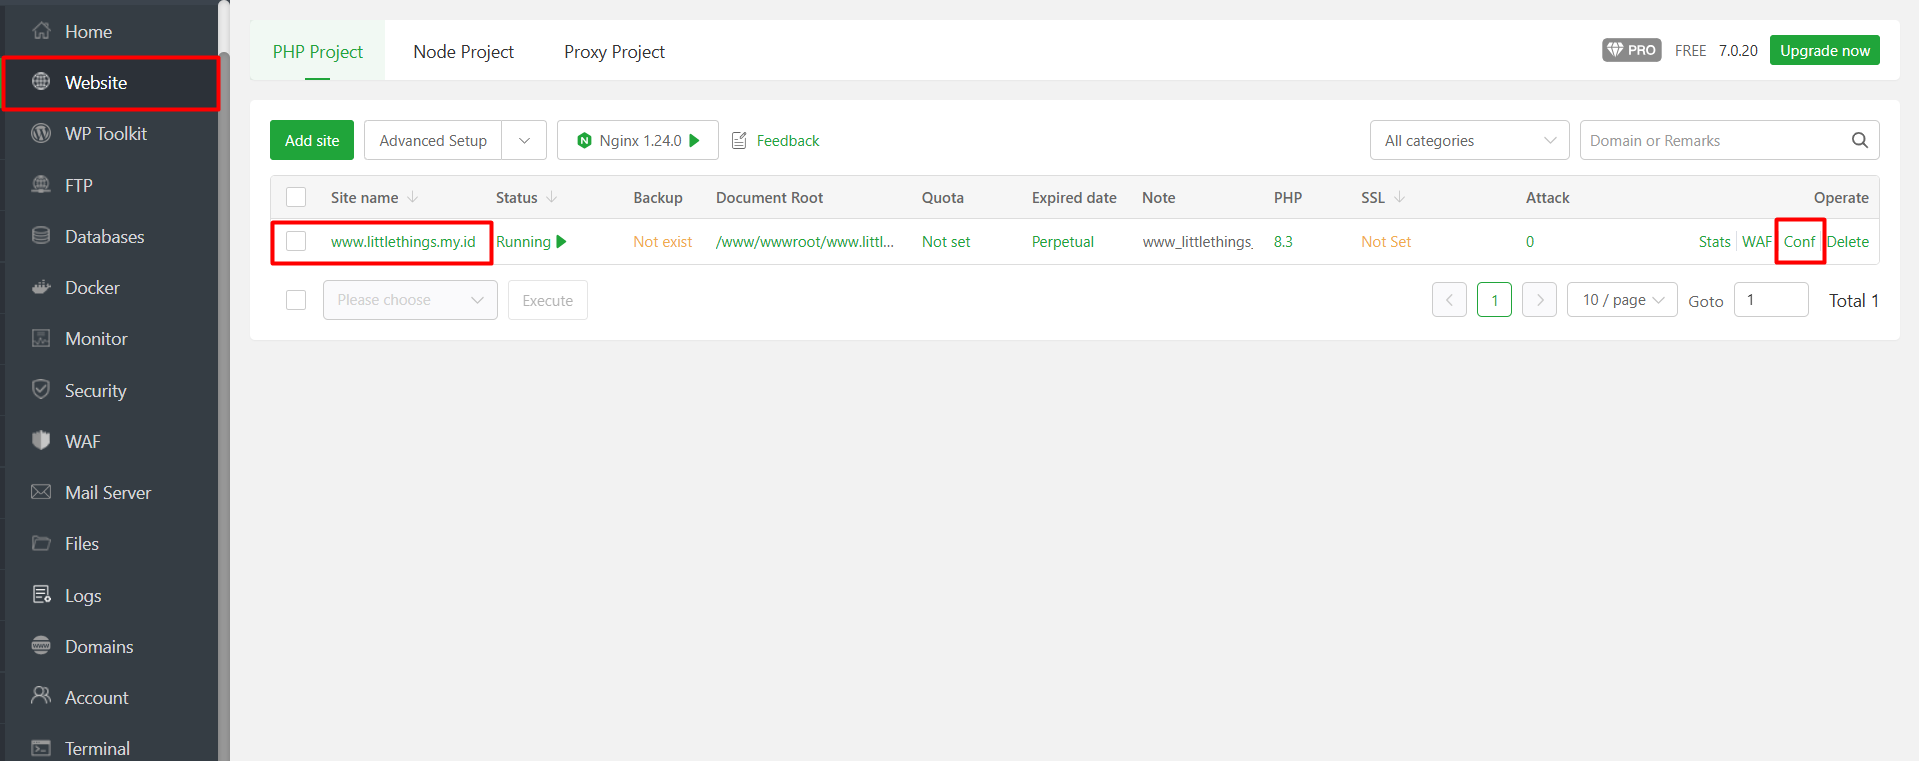Click the Mail Server envelope icon

tap(41, 492)
